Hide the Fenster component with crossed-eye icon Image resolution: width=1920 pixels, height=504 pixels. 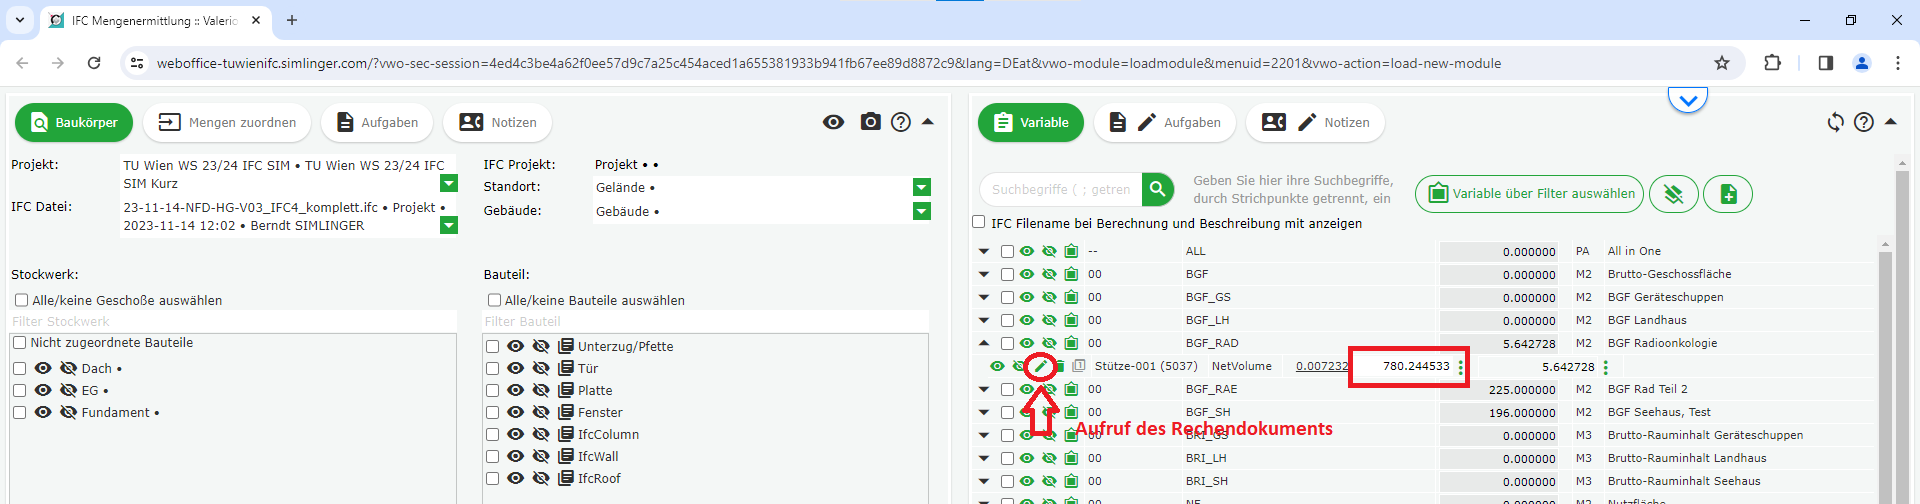pos(541,412)
